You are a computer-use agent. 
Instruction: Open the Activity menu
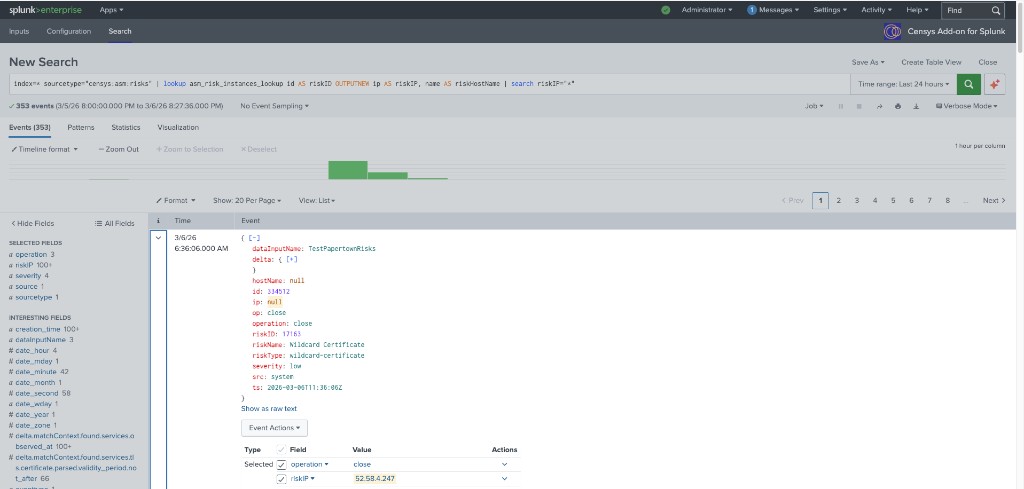click(876, 10)
